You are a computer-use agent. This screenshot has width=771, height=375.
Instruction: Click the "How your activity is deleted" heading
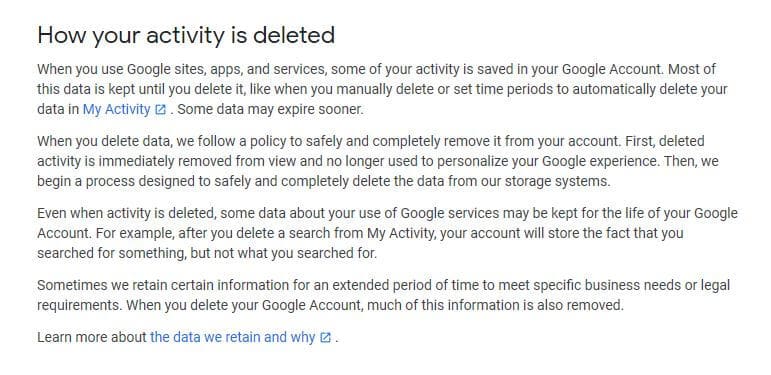(186, 35)
